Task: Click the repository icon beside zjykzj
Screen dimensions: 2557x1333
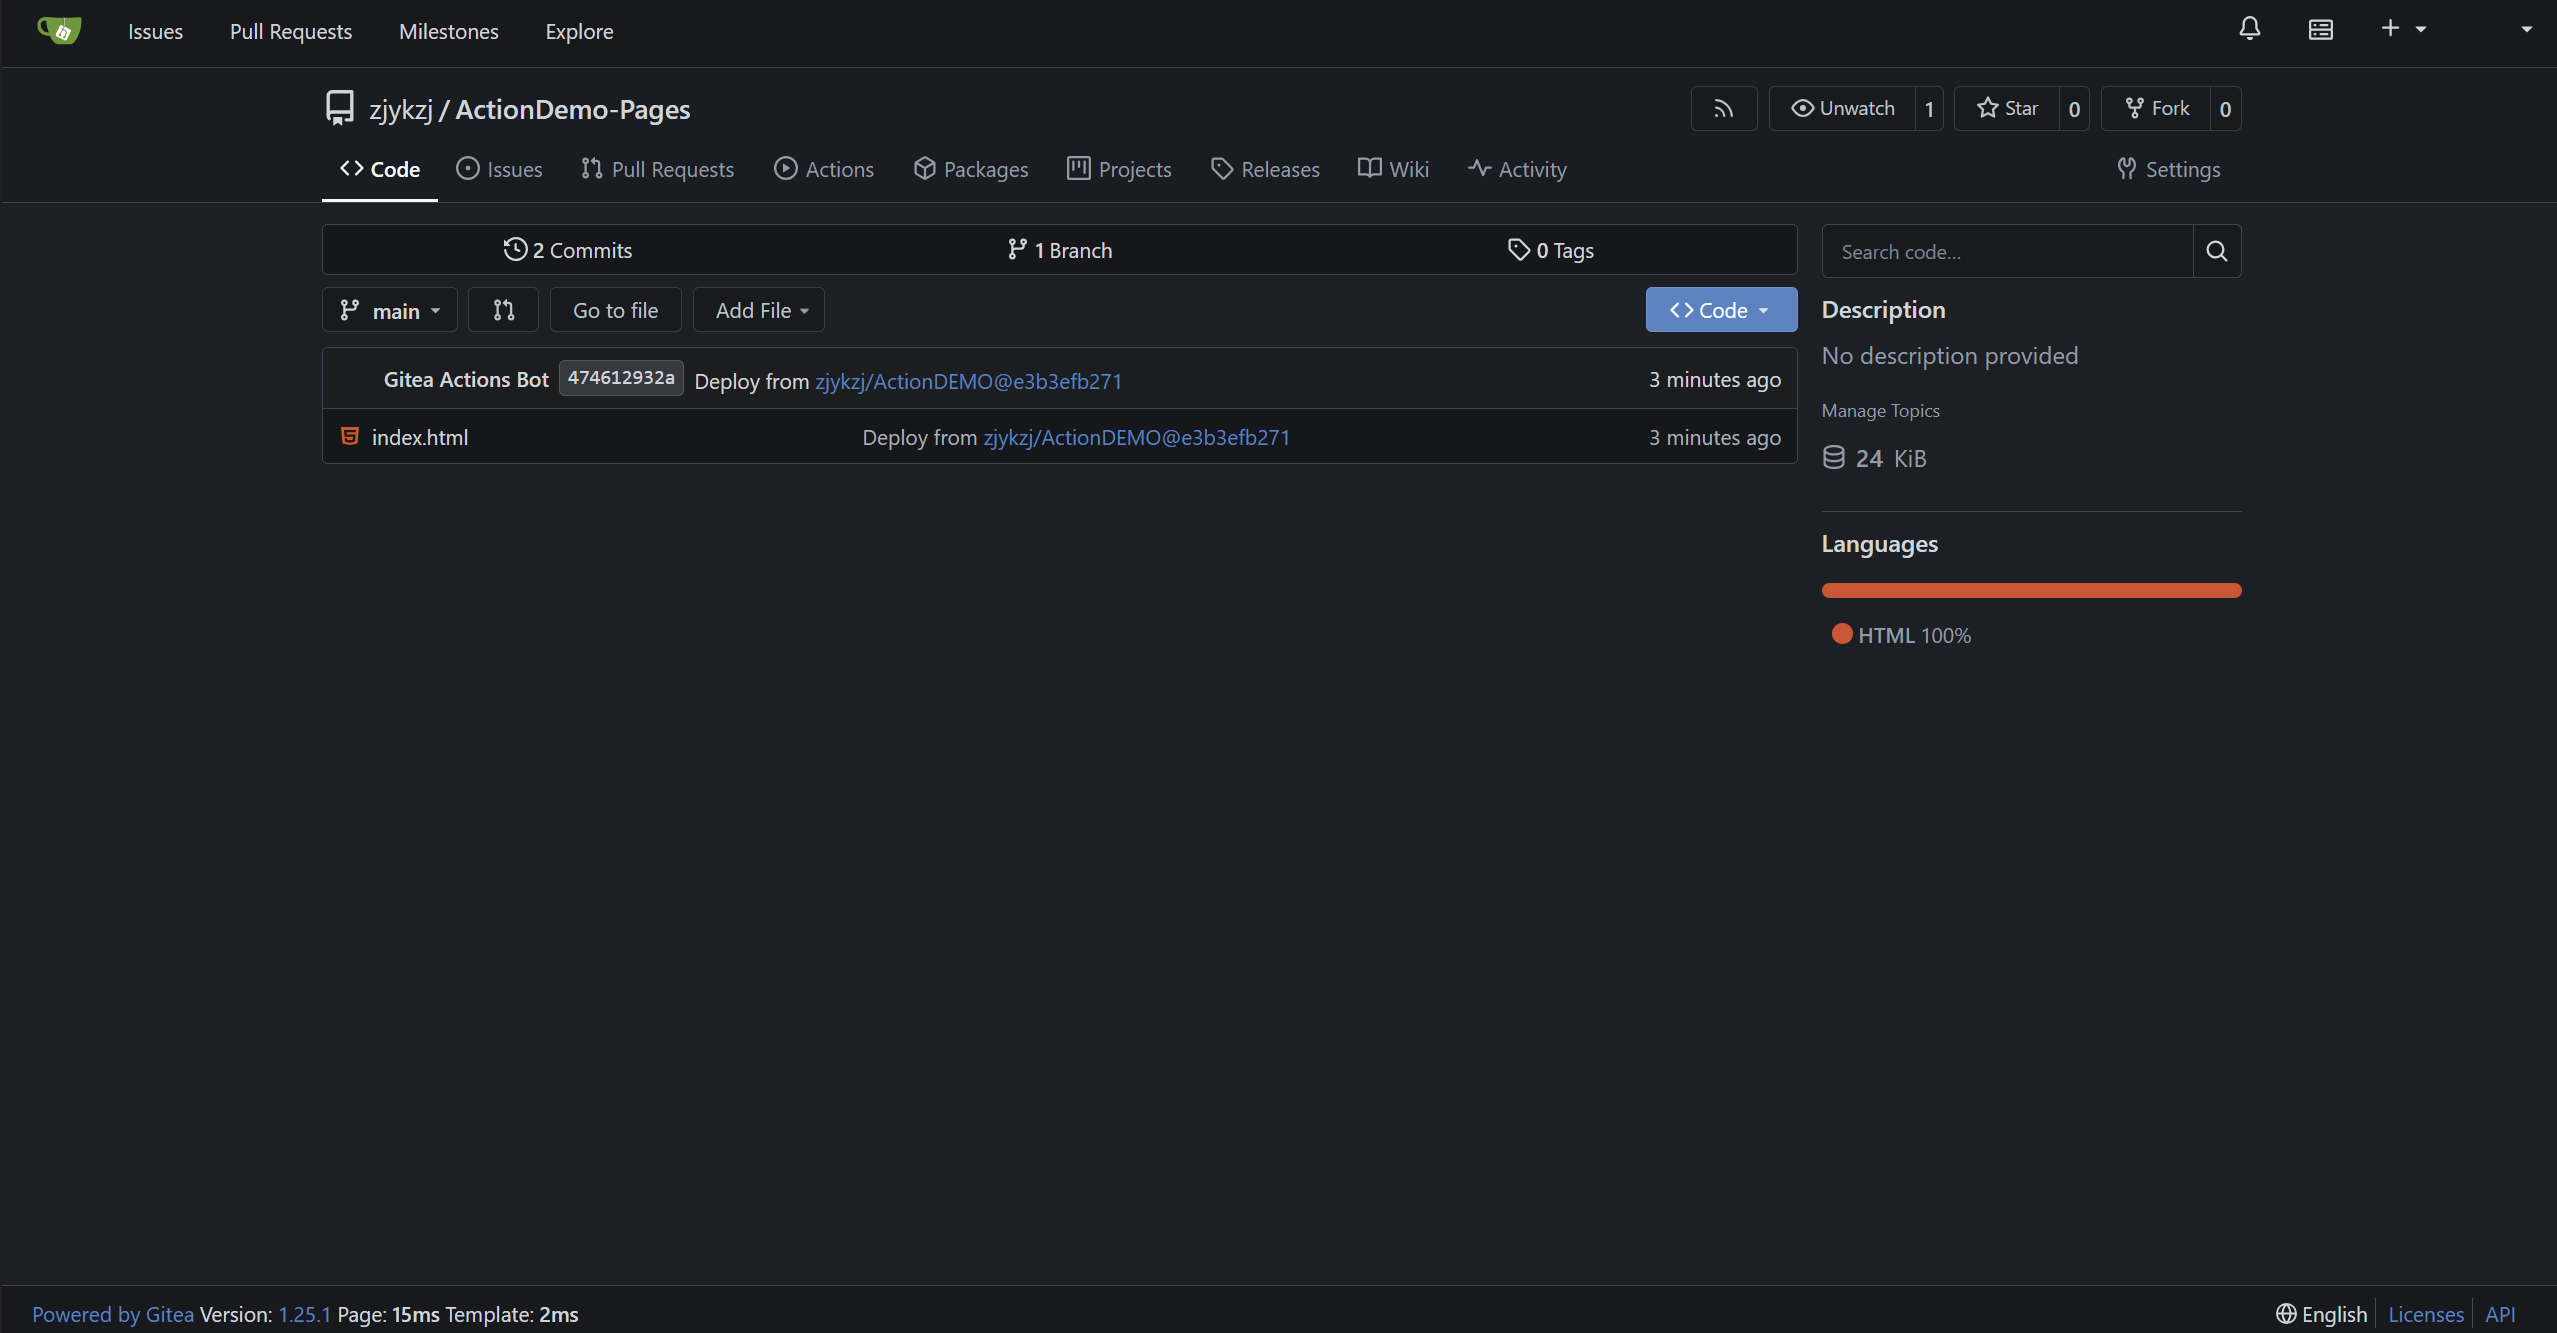Action: click(x=340, y=108)
